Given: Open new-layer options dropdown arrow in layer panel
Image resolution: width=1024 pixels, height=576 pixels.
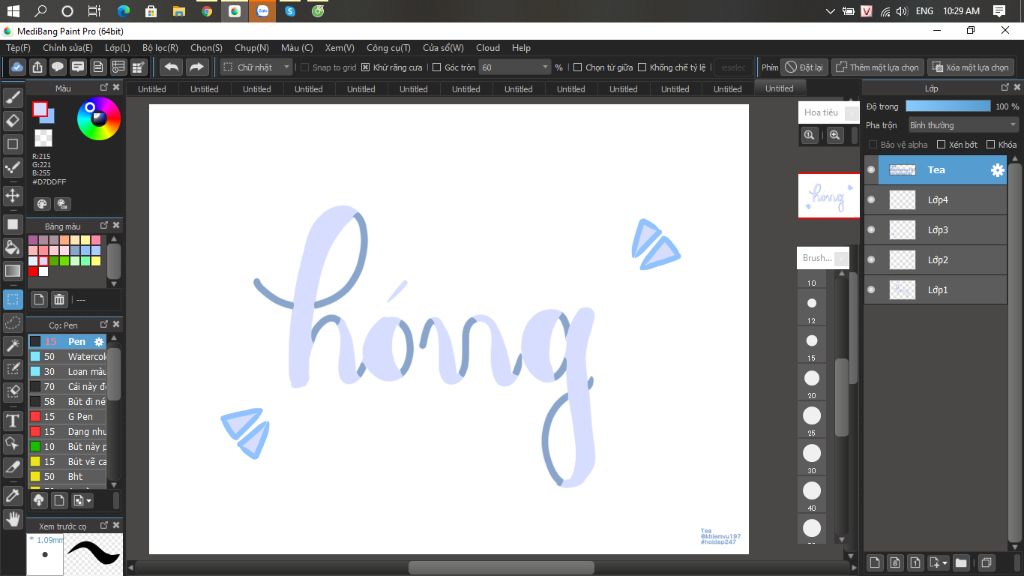Looking at the screenshot, I should coord(944,562).
